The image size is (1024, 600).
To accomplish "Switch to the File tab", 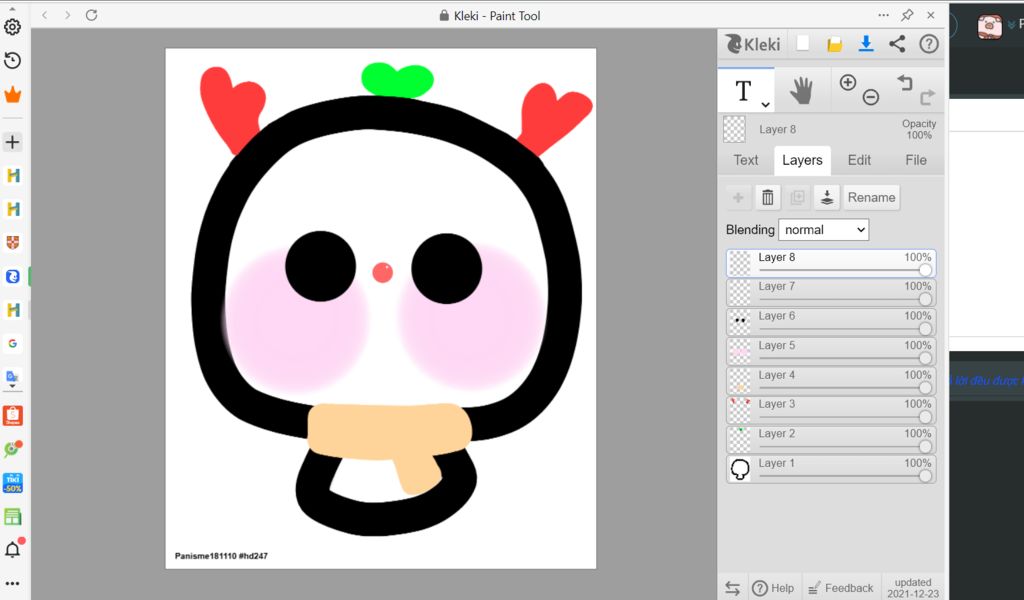I will pyautogui.click(x=916, y=161).
